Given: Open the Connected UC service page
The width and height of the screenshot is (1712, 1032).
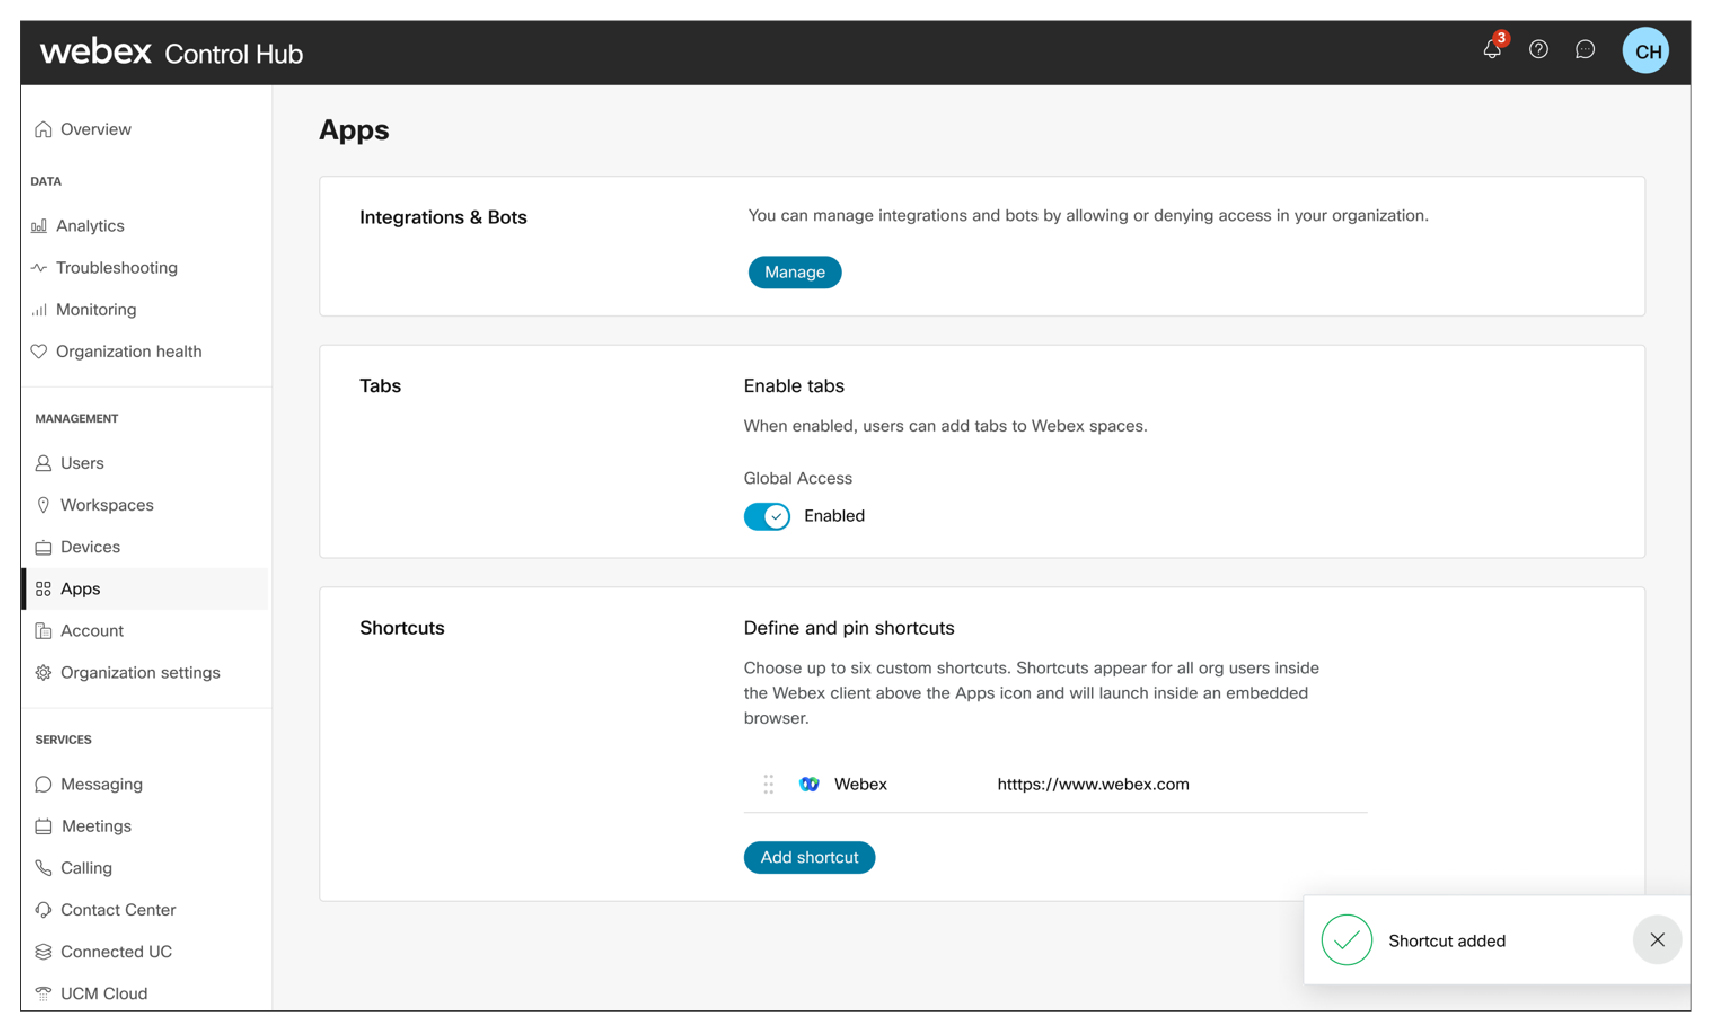Looking at the screenshot, I should [x=116, y=951].
